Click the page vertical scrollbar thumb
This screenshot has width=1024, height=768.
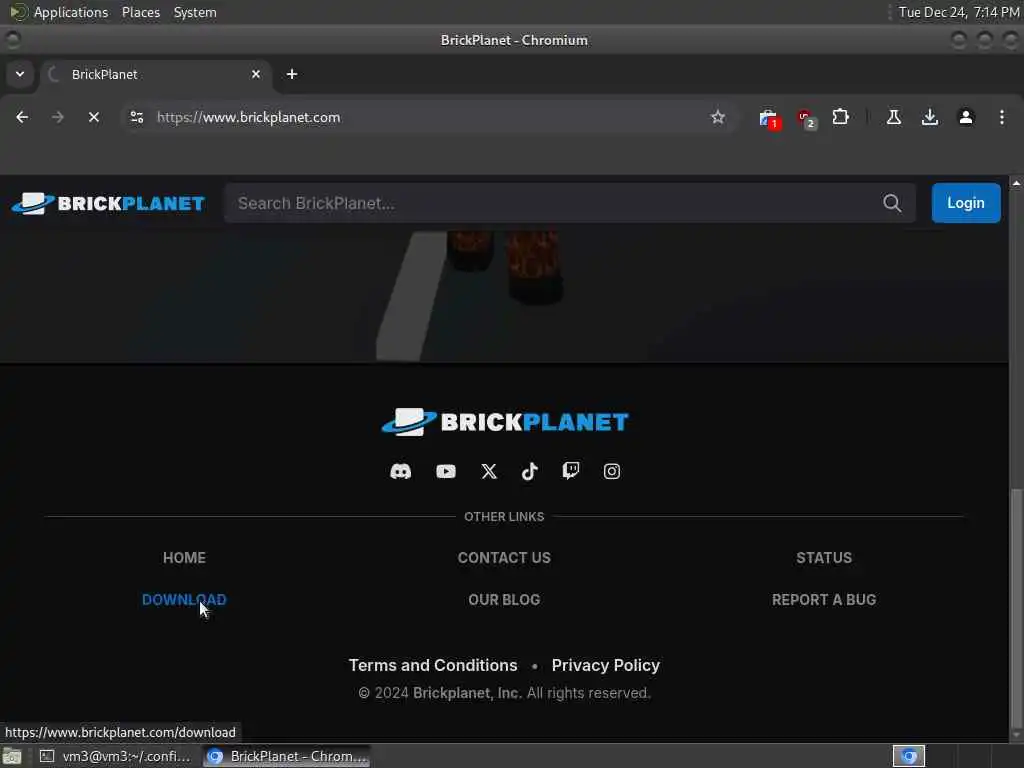1016,607
